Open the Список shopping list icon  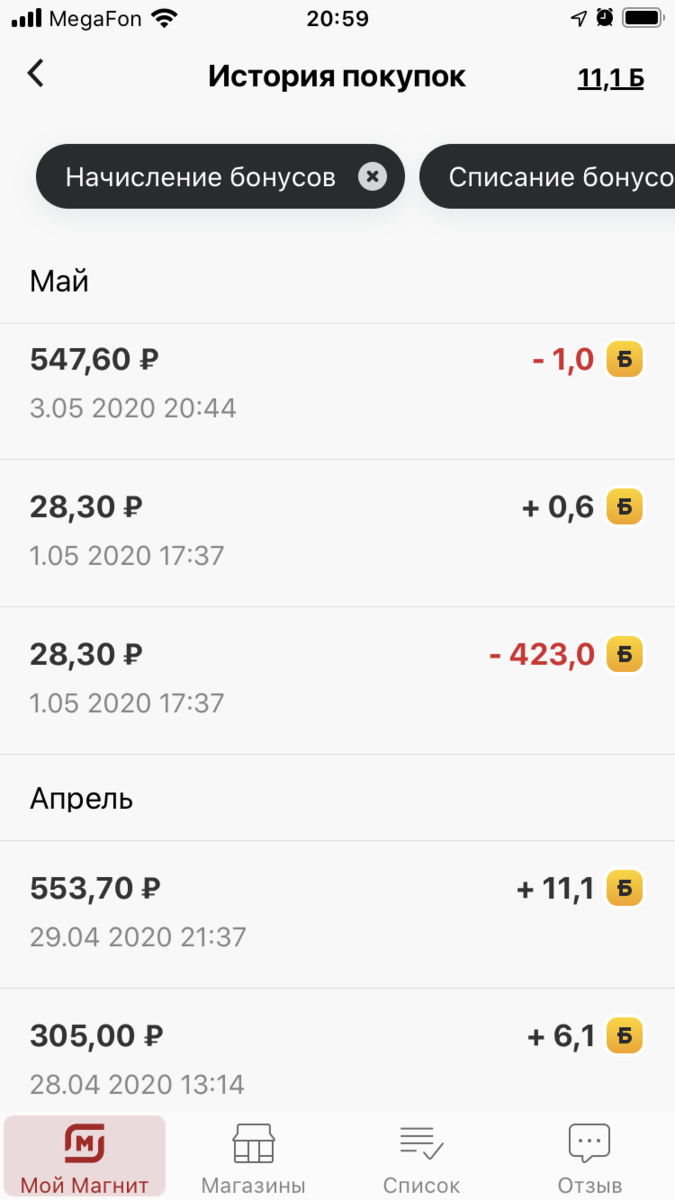(x=421, y=1141)
